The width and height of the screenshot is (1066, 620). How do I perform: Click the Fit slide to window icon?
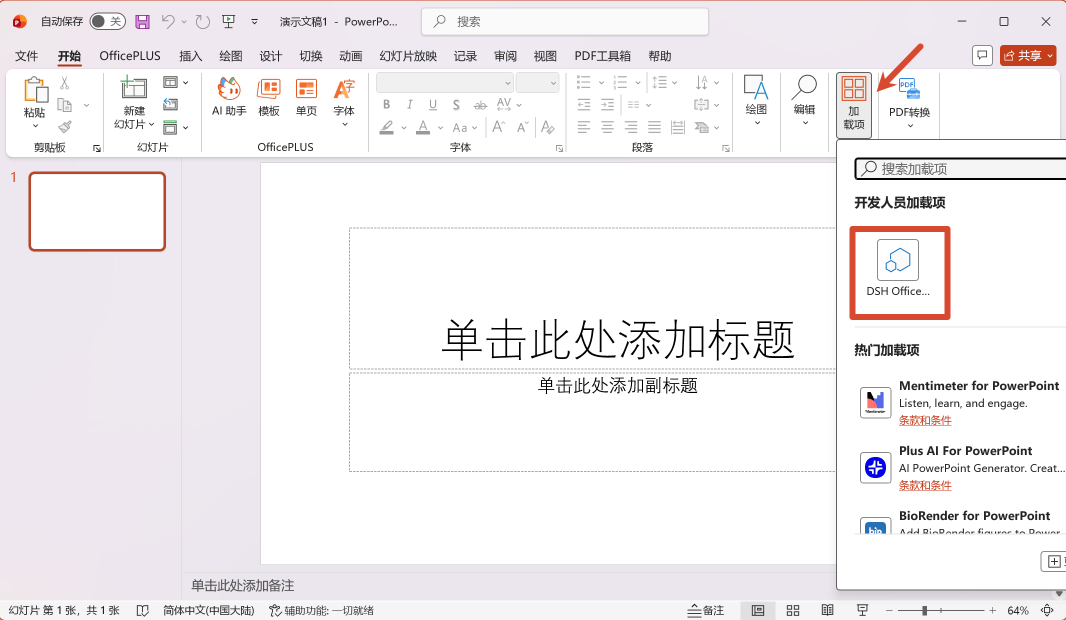[1048, 610]
